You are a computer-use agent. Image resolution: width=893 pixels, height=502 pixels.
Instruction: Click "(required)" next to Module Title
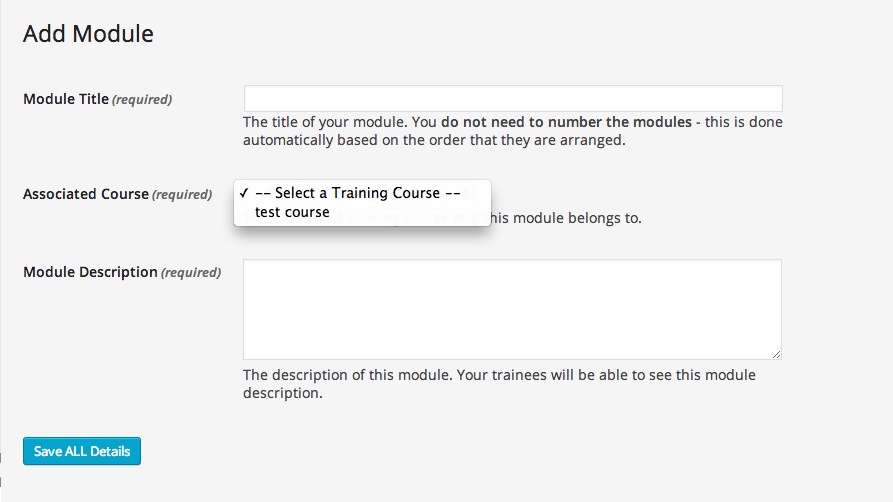click(x=142, y=100)
